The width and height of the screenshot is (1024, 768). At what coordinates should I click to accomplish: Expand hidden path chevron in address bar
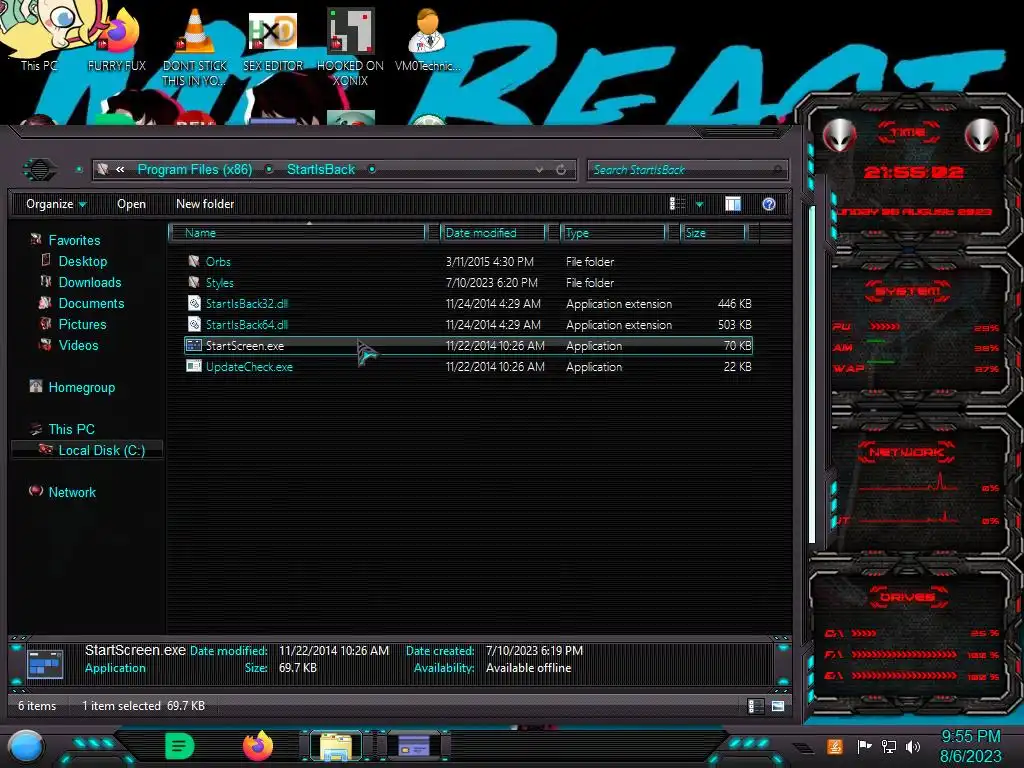point(120,169)
